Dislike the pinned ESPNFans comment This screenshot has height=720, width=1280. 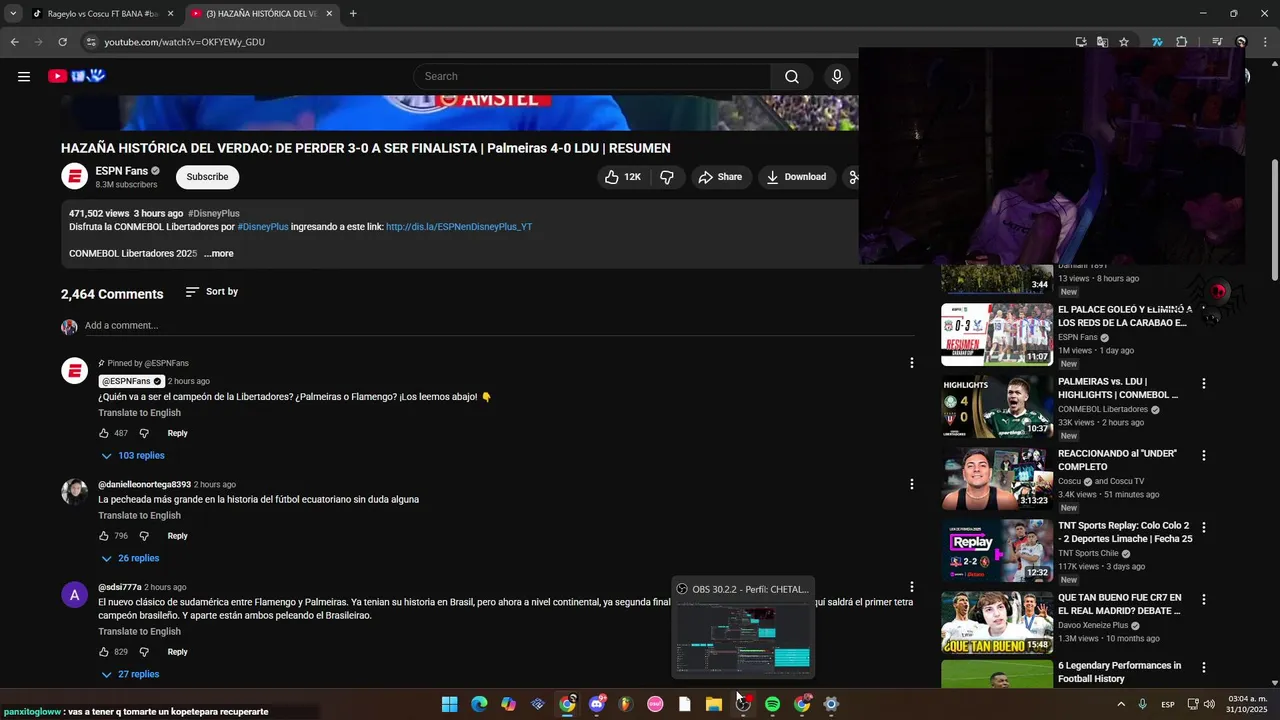(144, 434)
